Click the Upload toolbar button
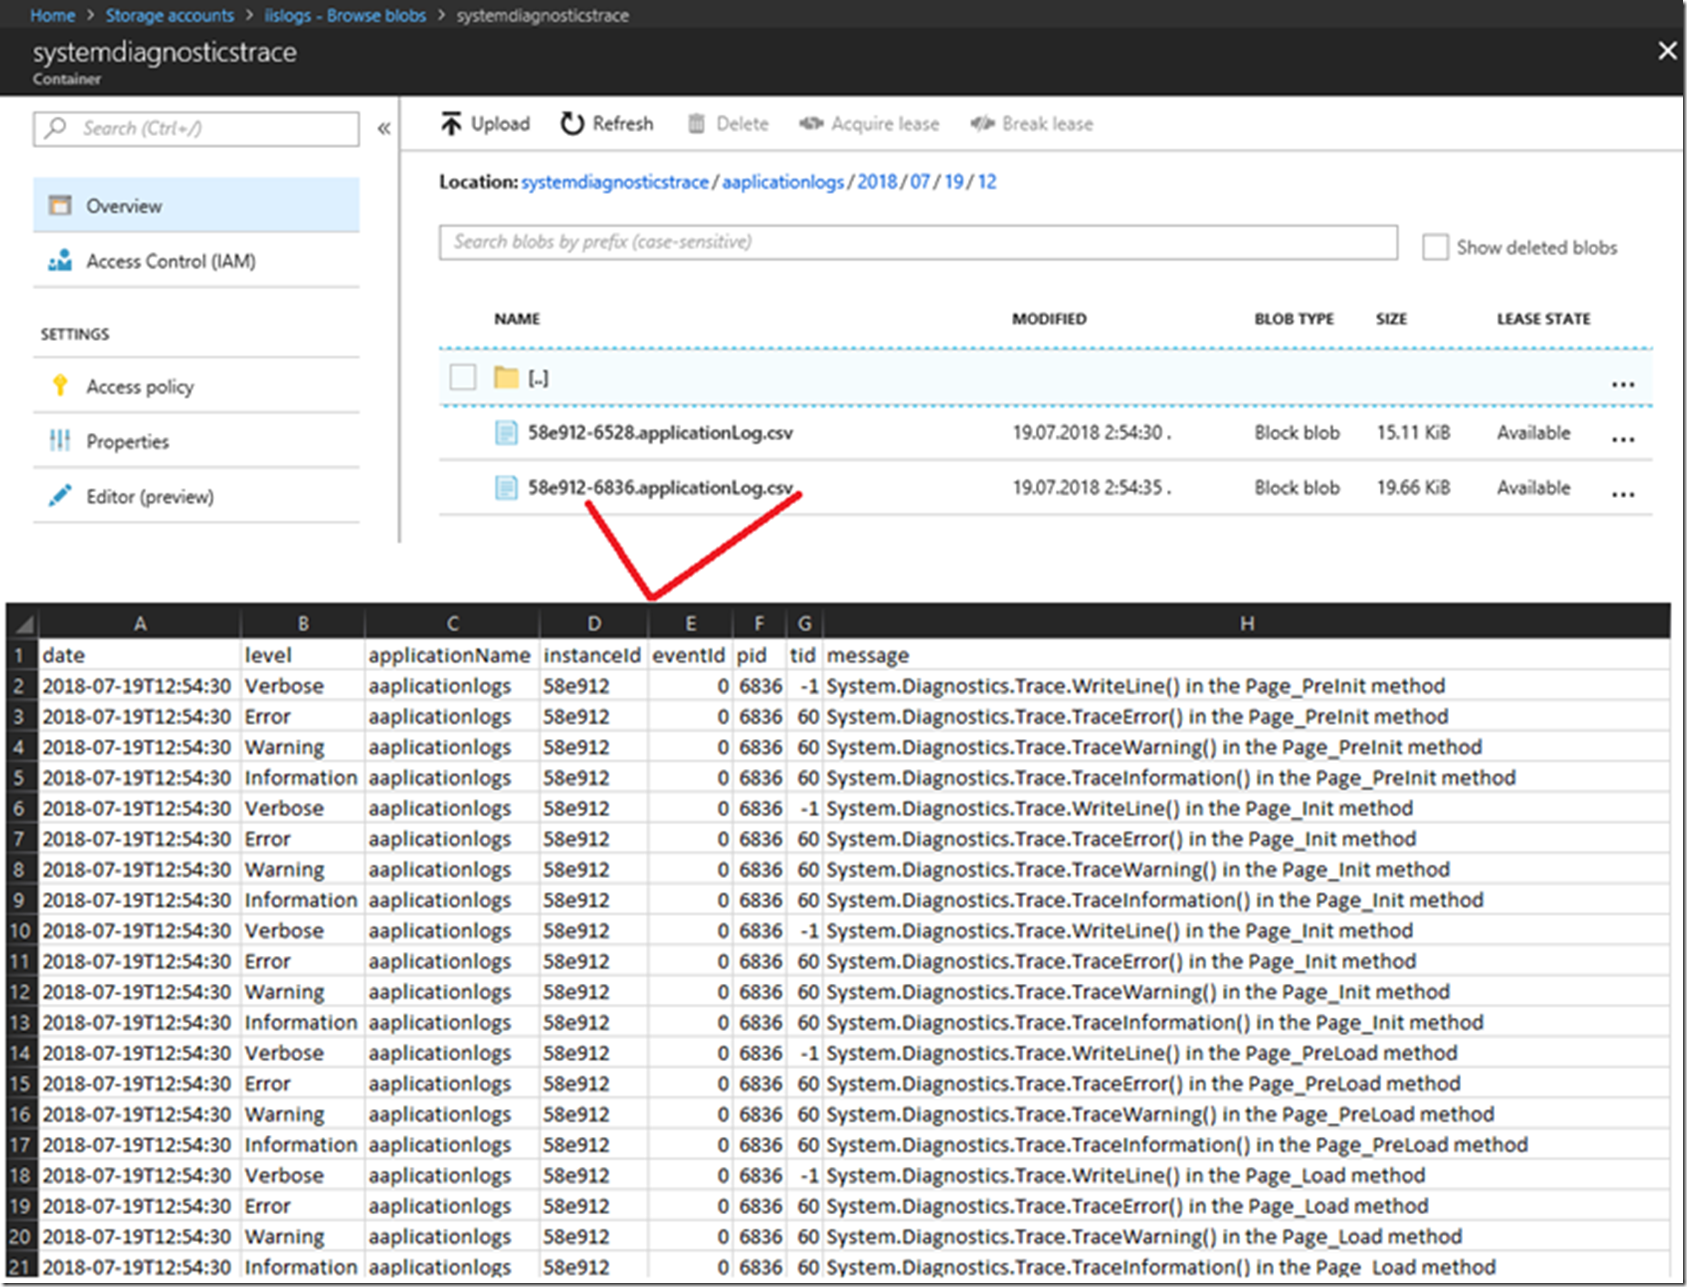 [486, 123]
